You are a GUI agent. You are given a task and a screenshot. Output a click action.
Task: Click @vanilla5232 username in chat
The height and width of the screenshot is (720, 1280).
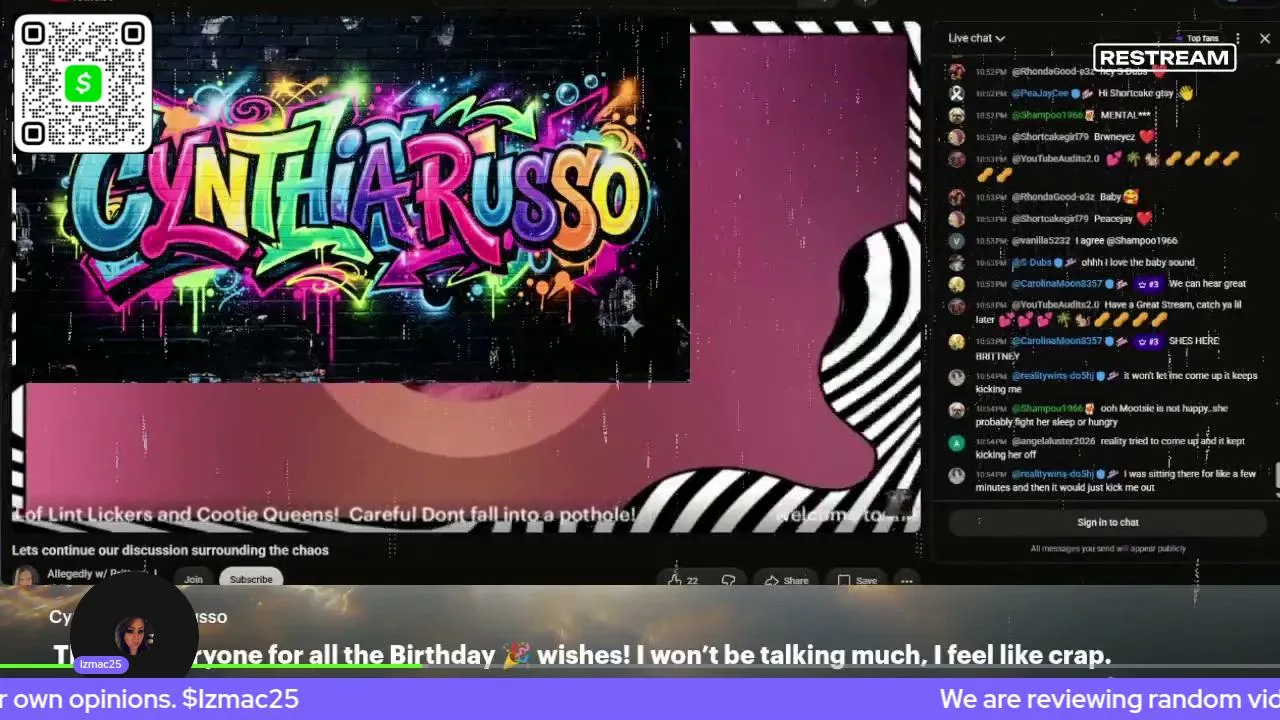click(1041, 241)
